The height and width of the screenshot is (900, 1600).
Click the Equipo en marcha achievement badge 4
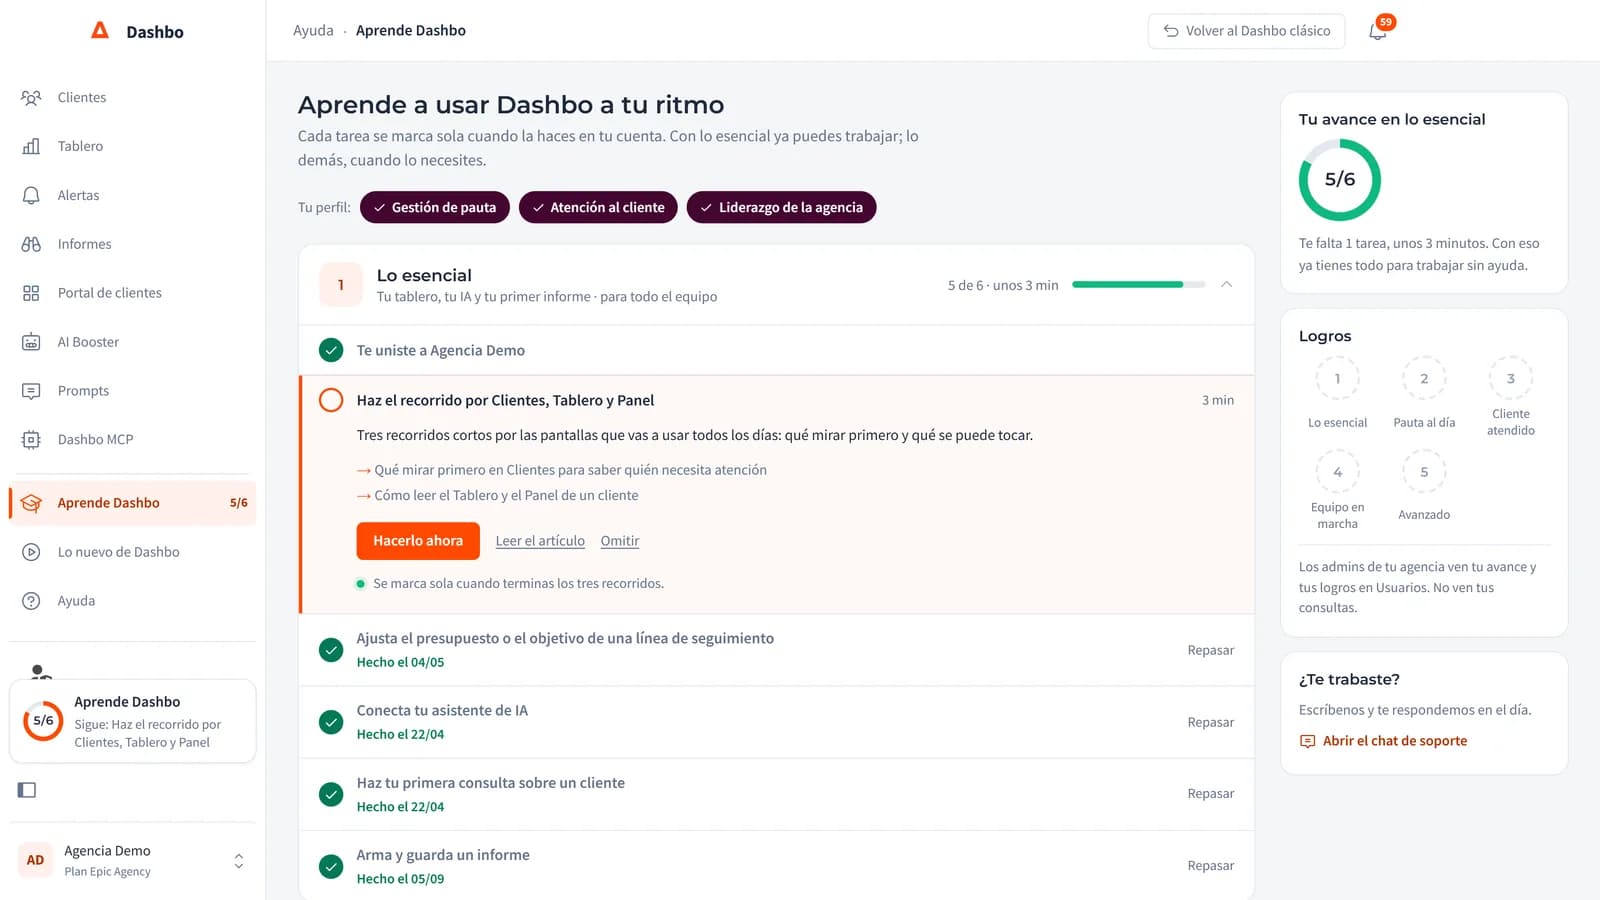point(1337,472)
